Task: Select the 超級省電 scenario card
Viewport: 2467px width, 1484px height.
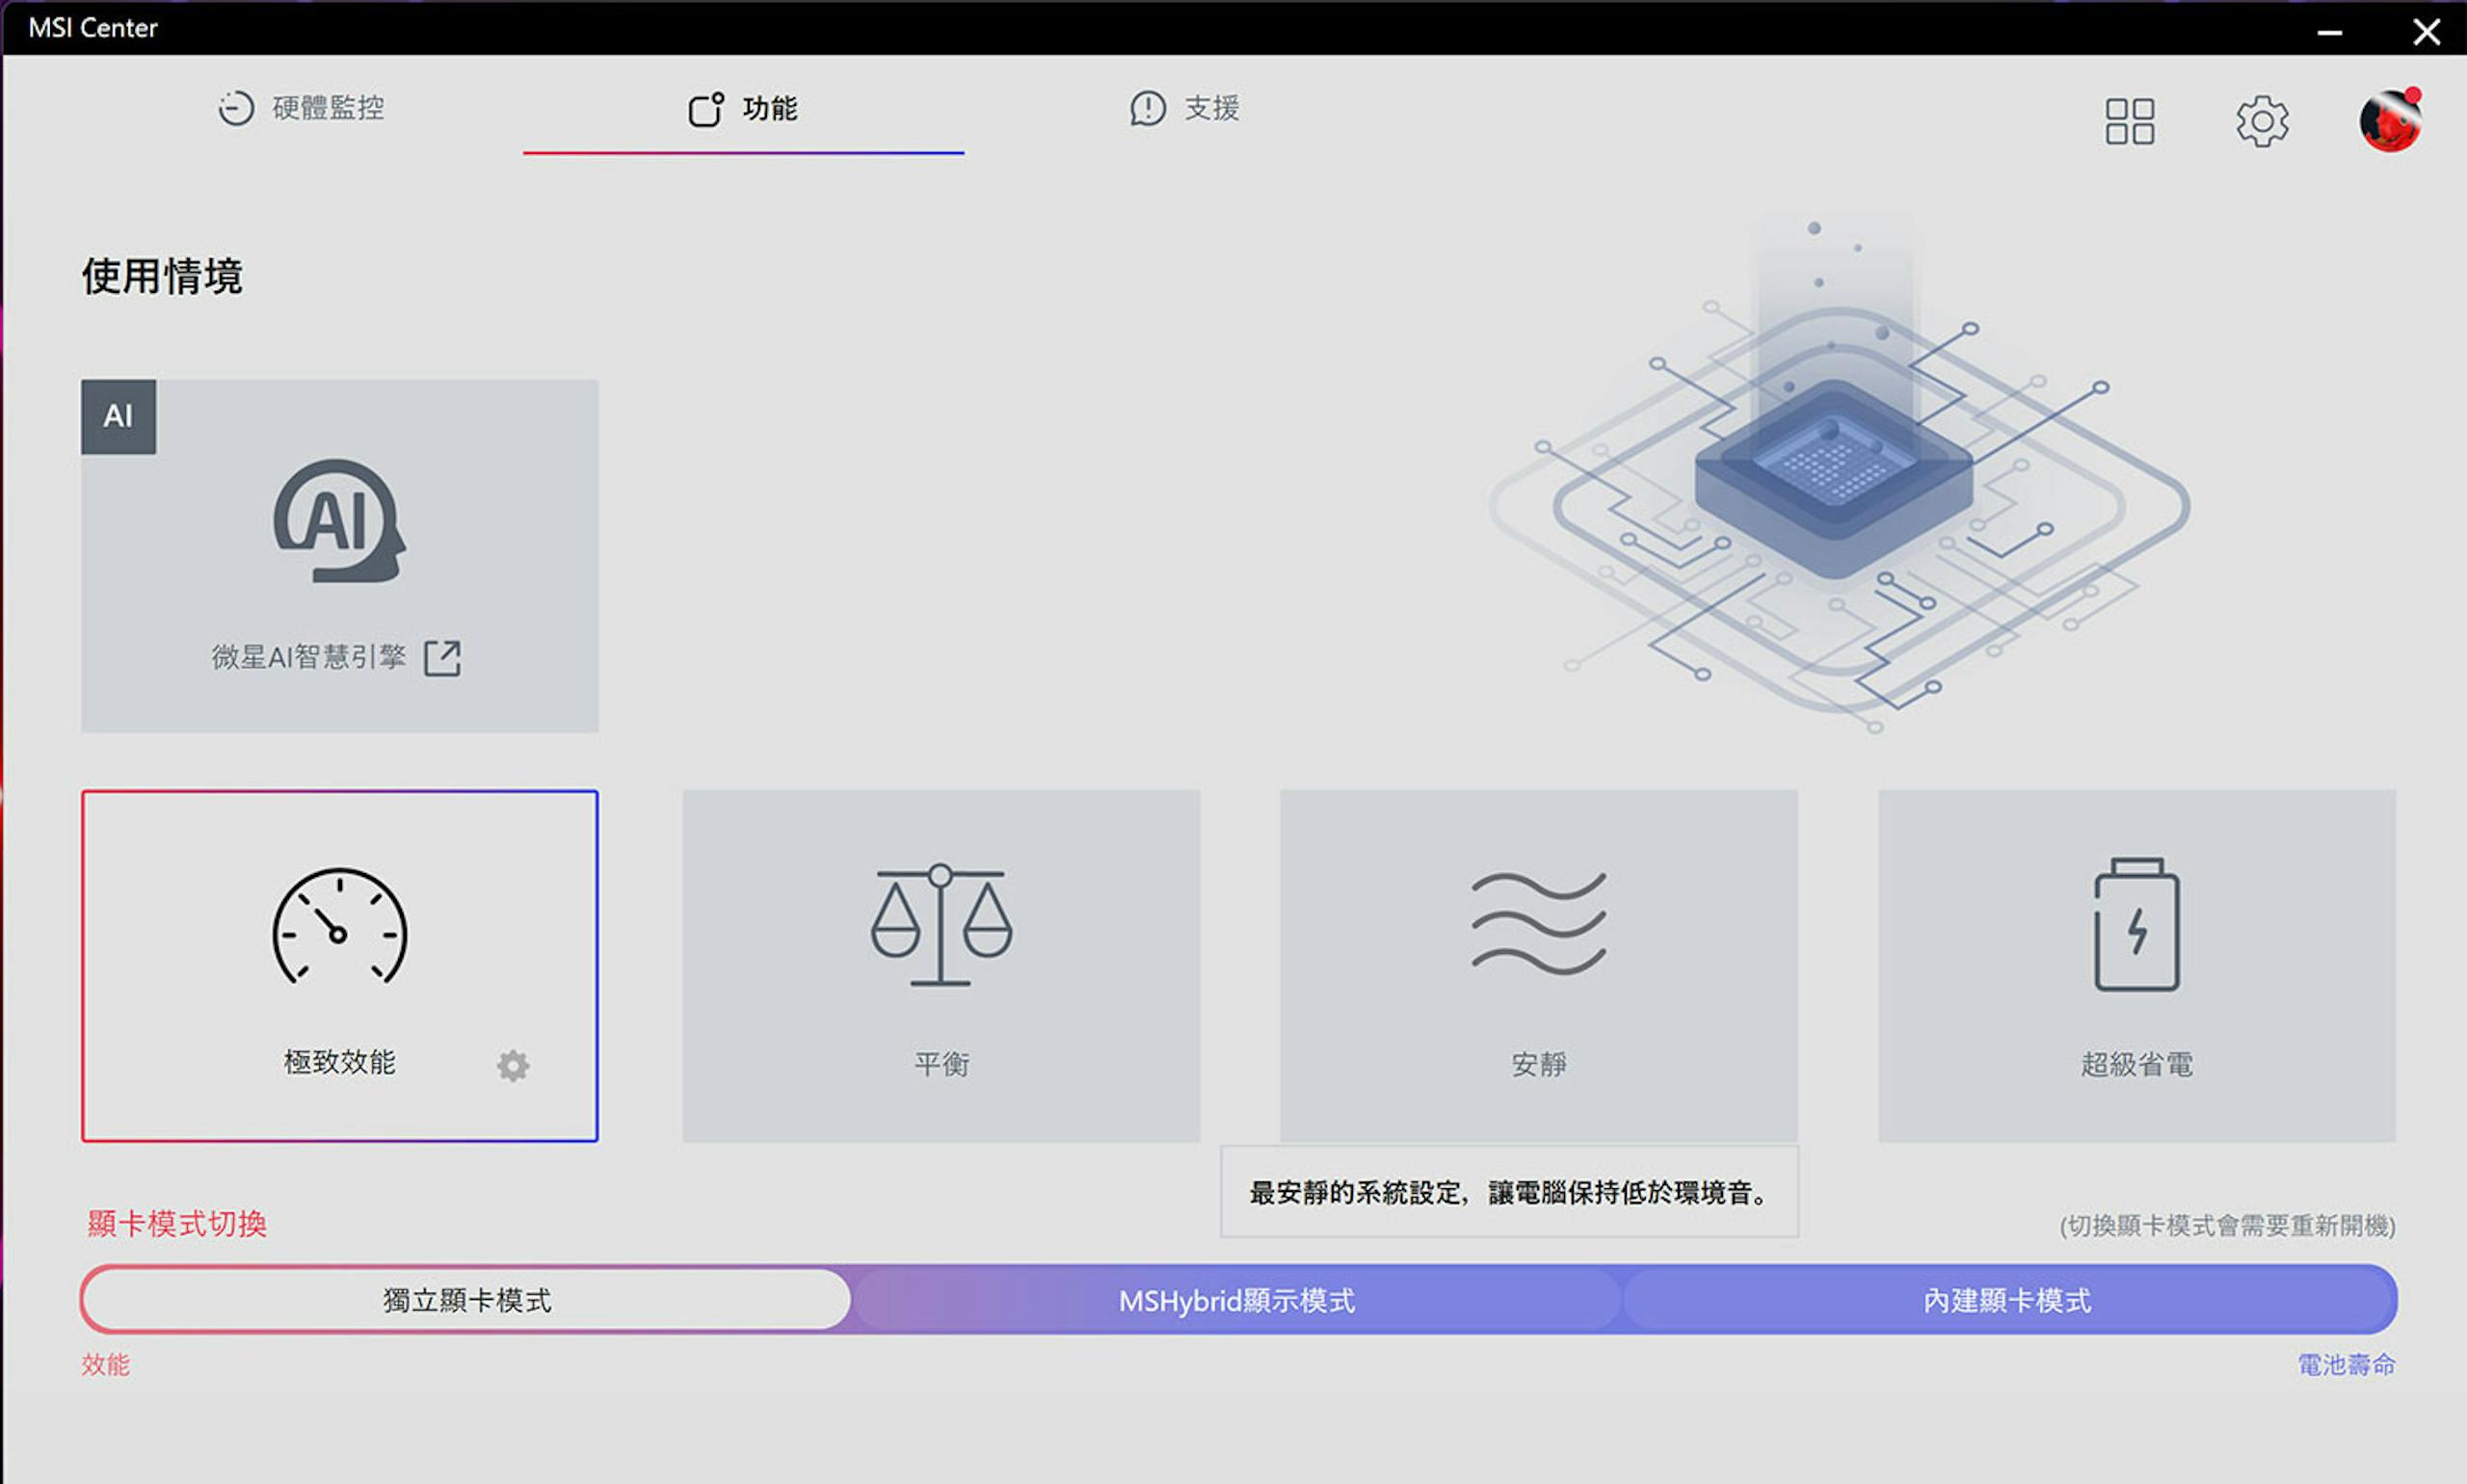Action: tap(2136, 966)
